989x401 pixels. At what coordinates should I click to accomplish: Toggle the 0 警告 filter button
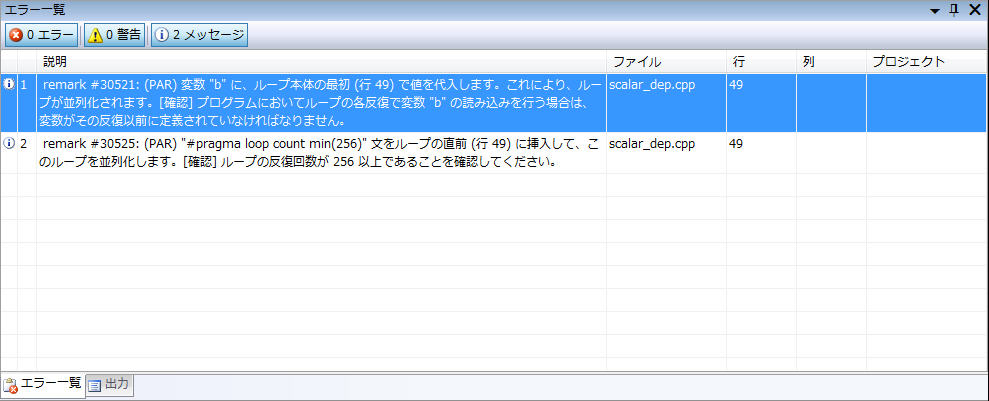point(115,35)
